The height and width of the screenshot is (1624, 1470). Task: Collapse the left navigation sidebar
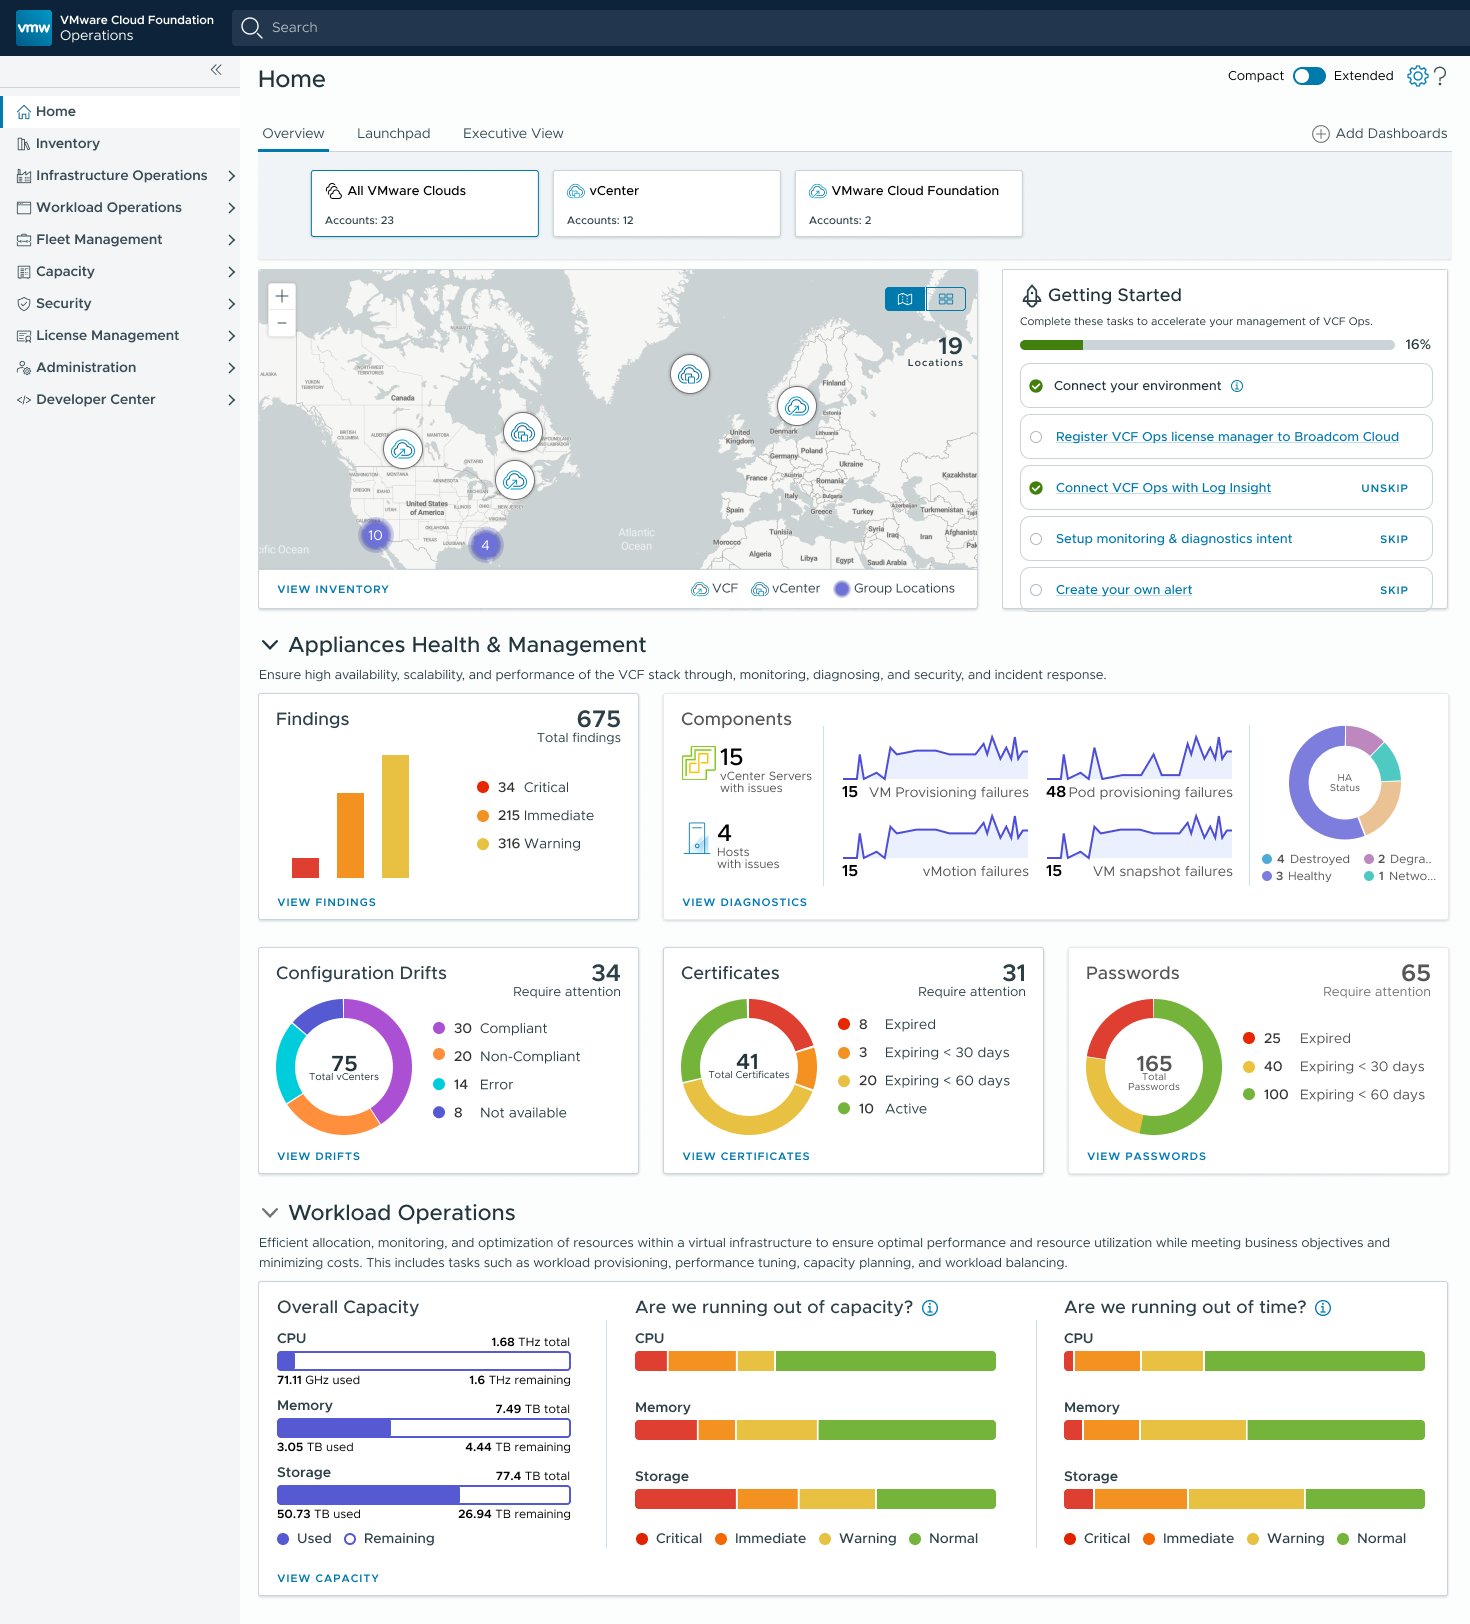[216, 70]
